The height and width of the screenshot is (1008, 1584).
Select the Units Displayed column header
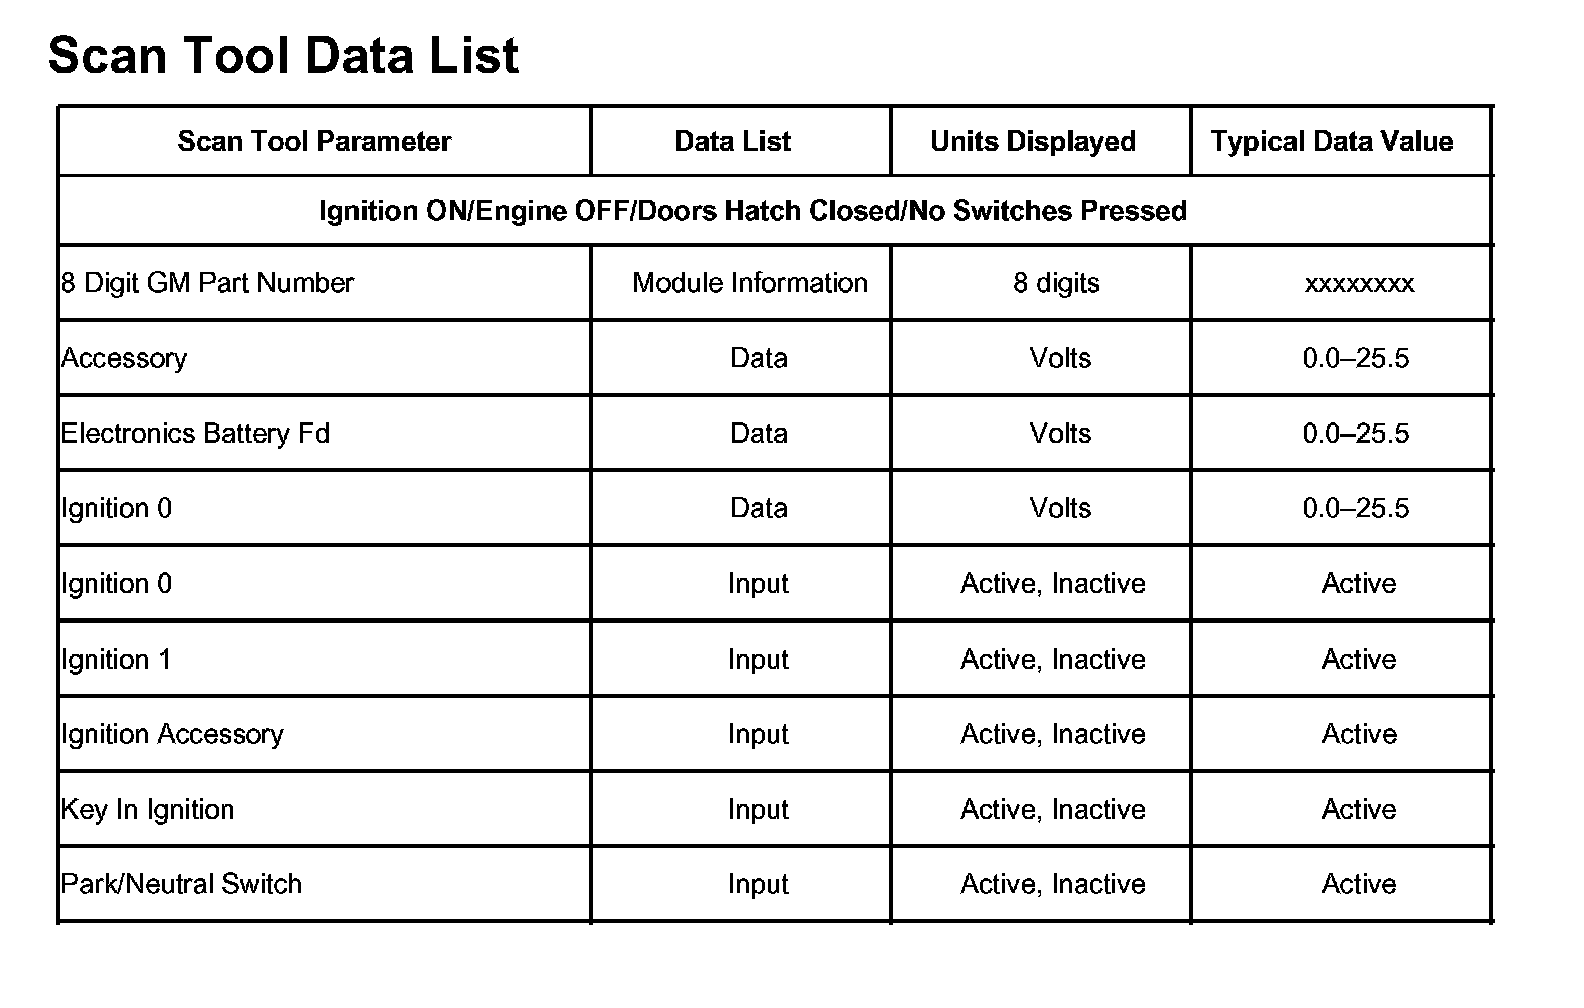click(x=1032, y=142)
